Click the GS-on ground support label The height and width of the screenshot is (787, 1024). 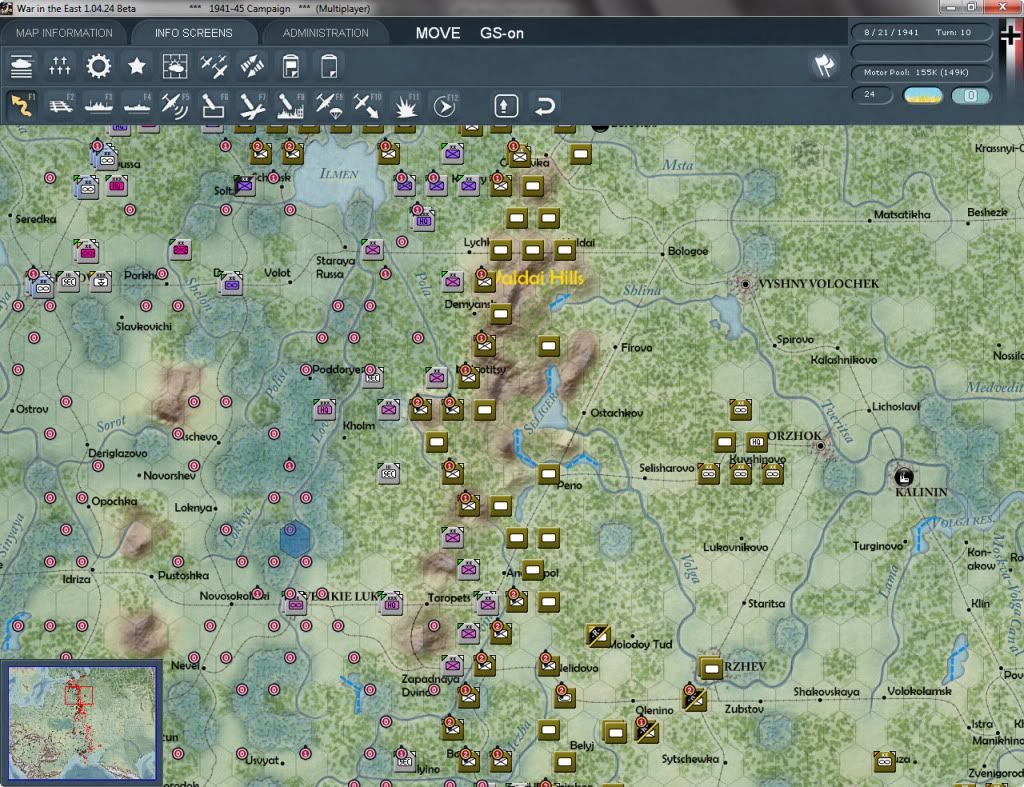[502, 33]
